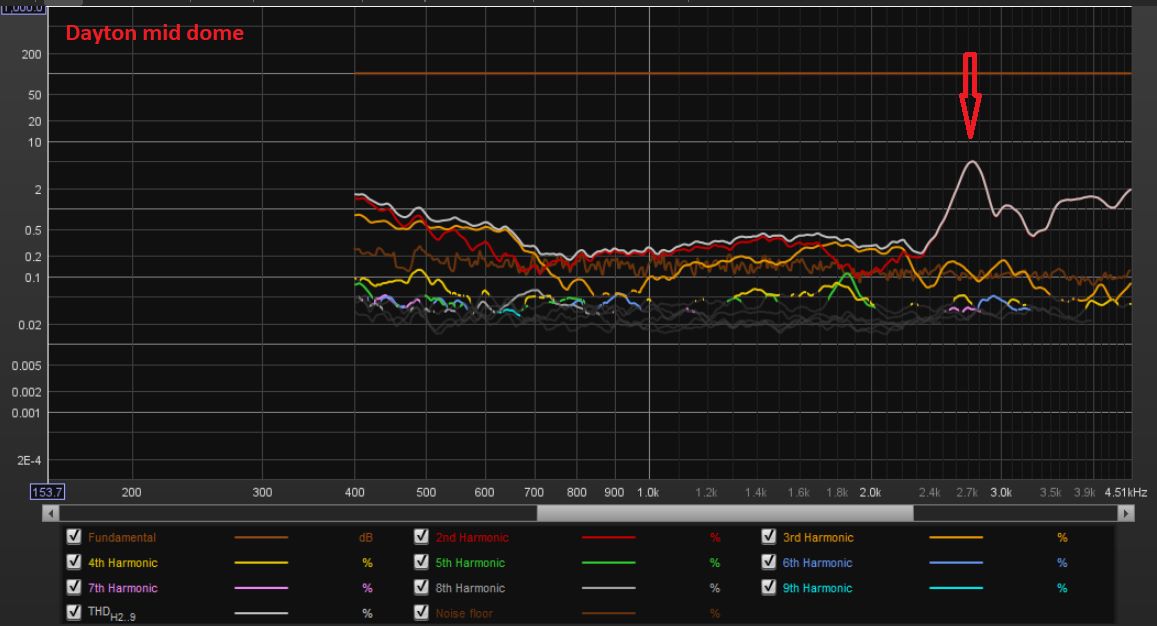
Task: Uncheck the 7th Harmonic checkbox
Action: (x=74, y=587)
